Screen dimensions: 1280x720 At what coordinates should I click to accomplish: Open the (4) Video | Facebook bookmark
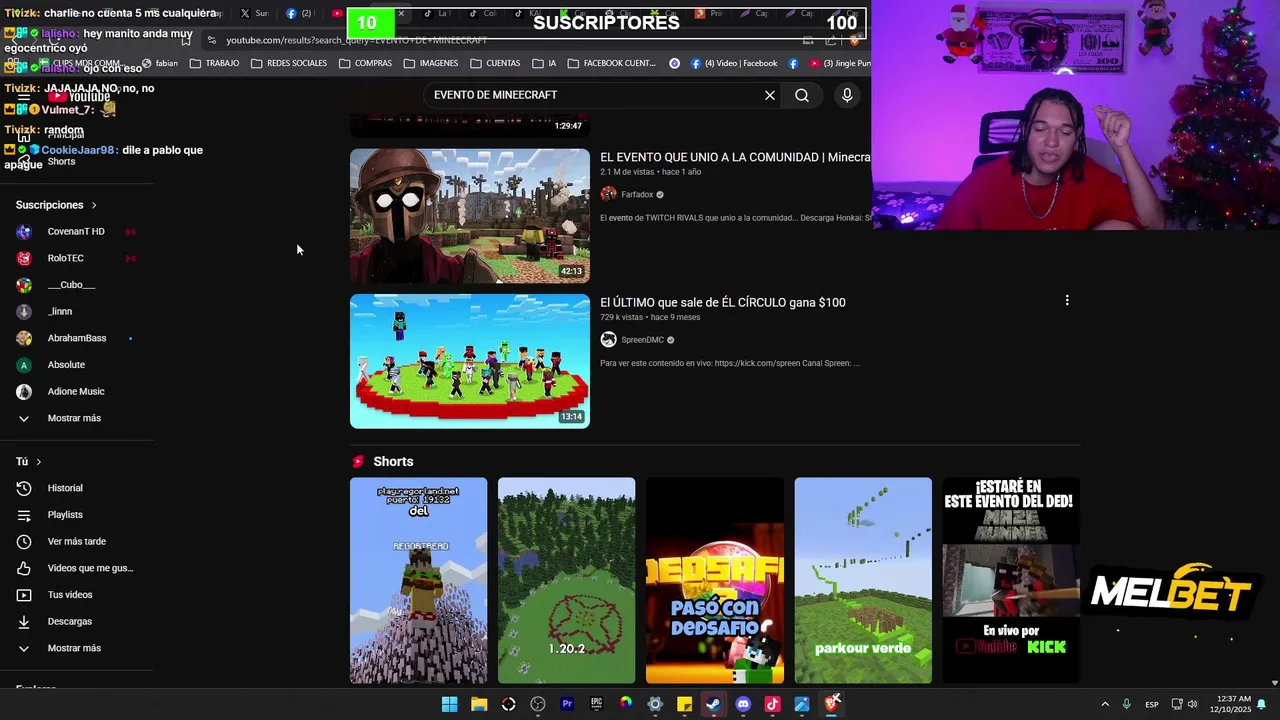point(733,63)
